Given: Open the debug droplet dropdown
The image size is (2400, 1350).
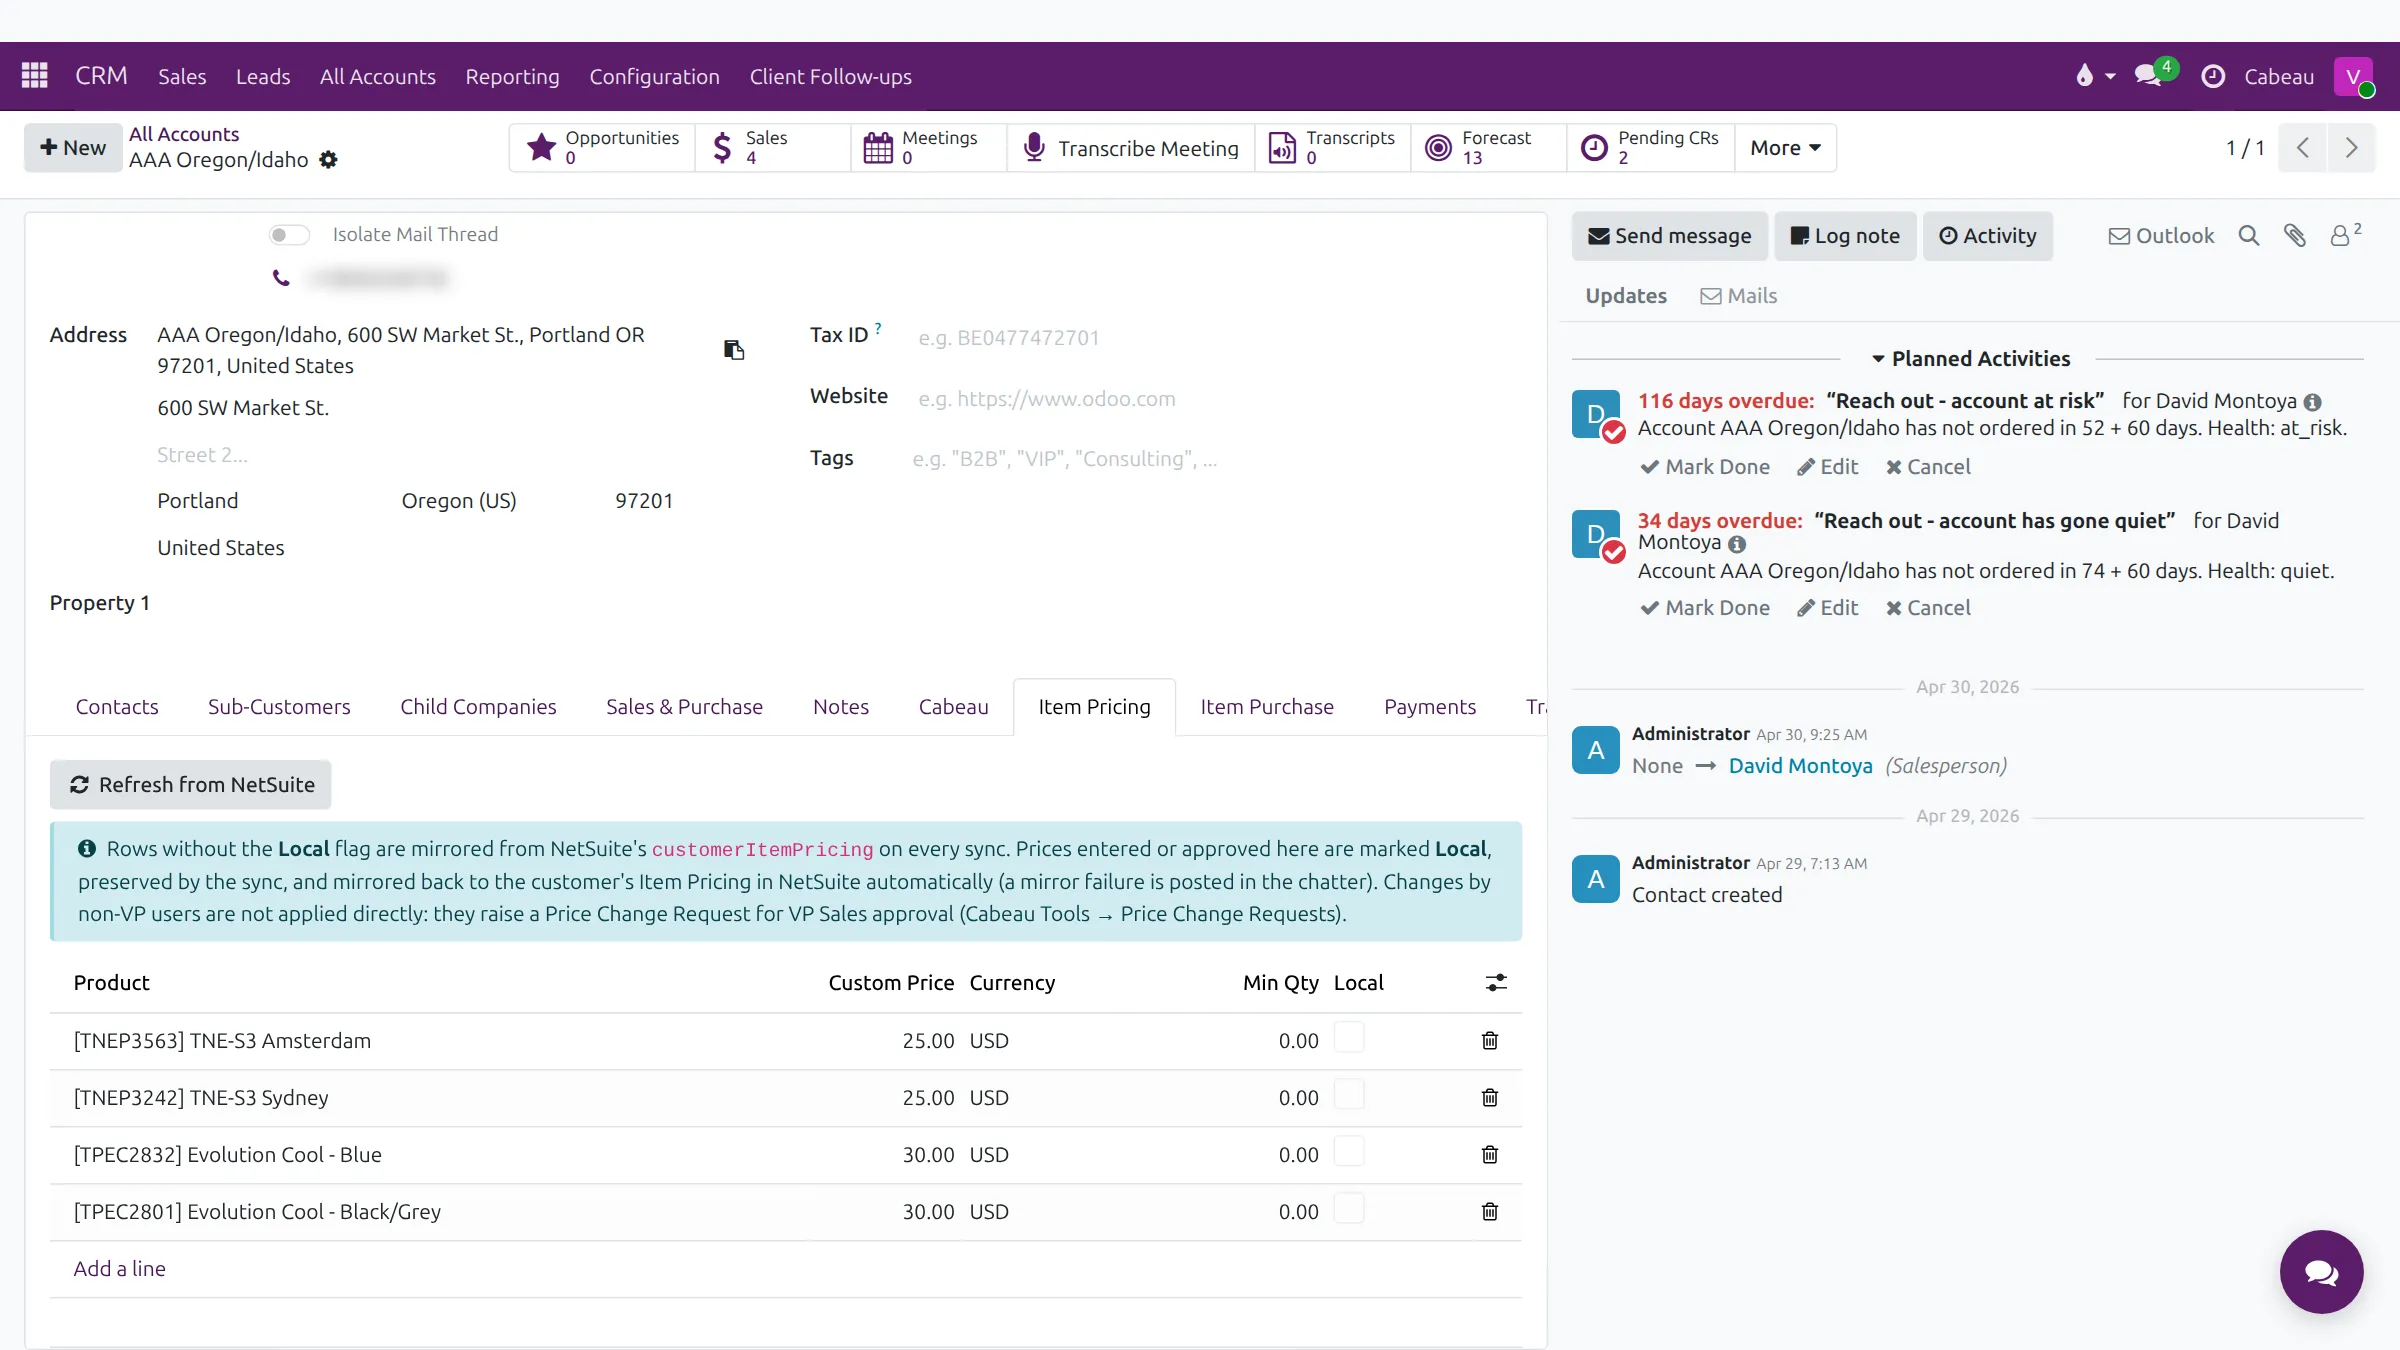Looking at the screenshot, I should tap(2095, 76).
